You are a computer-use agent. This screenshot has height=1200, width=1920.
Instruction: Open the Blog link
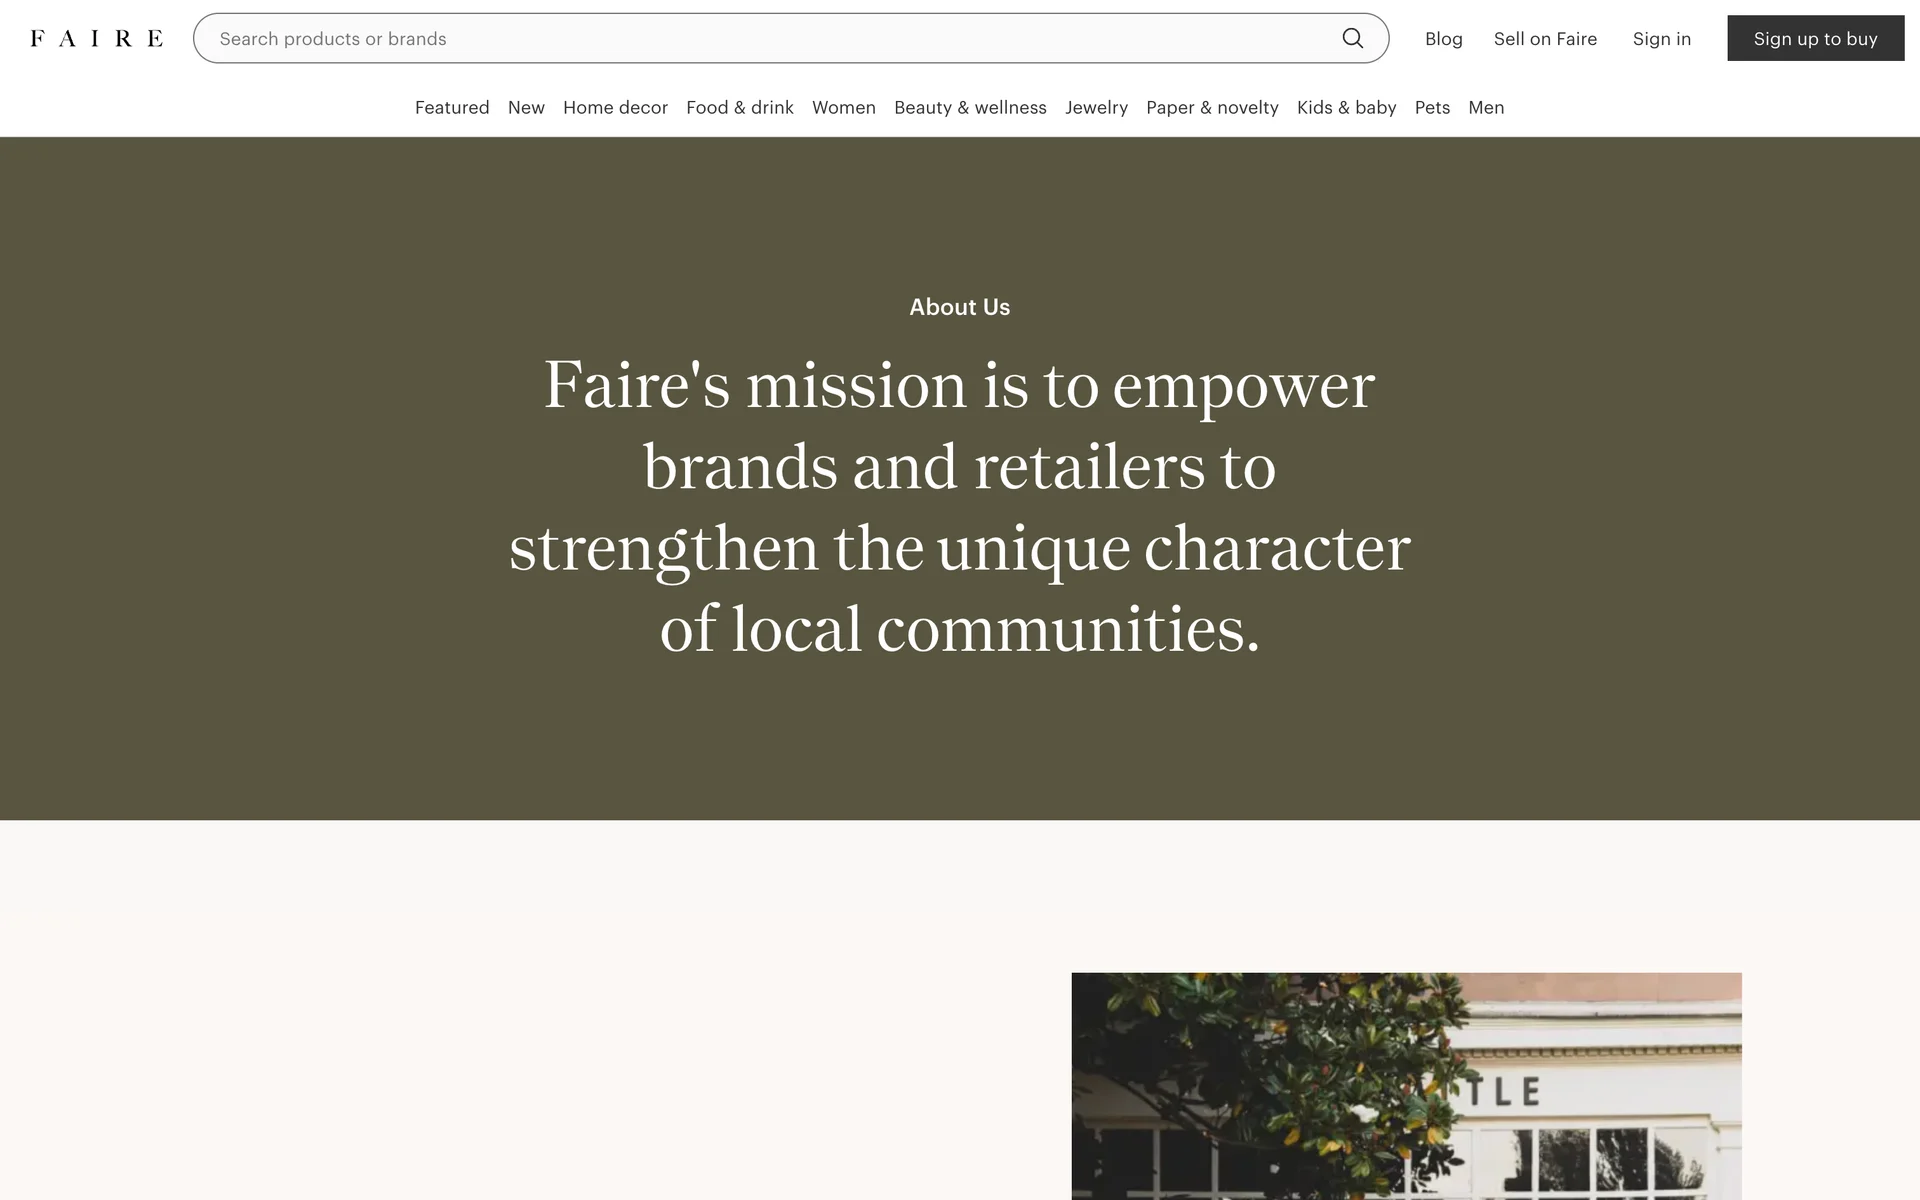pos(1443,38)
